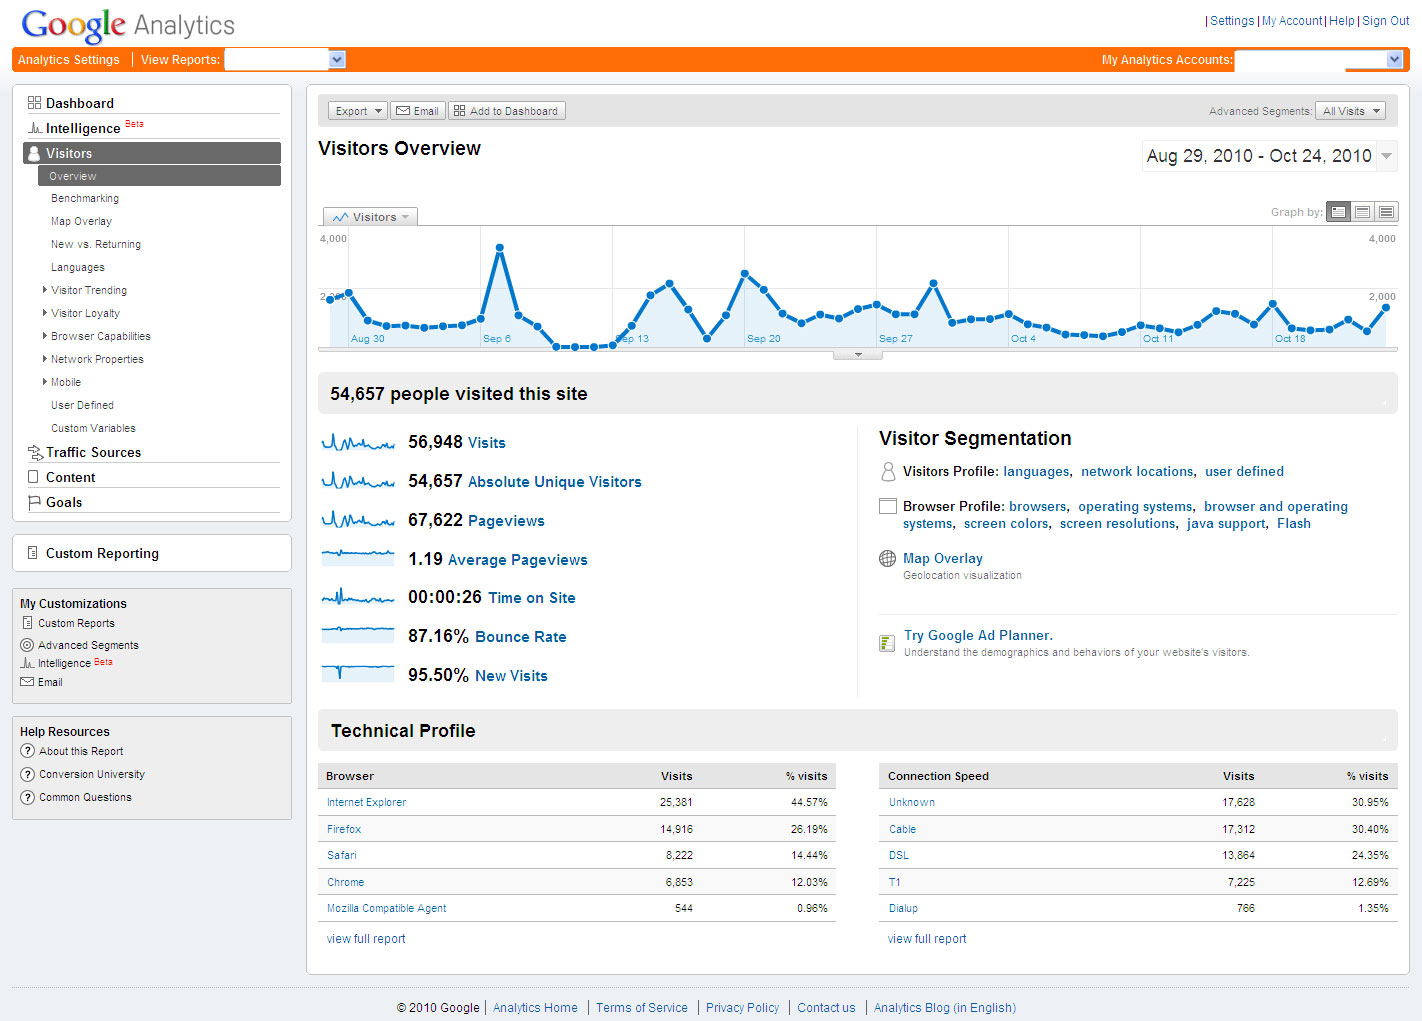Image resolution: width=1422 pixels, height=1021 pixels.
Task: Switch graph to weekly view
Action: tap(1362, 212)
